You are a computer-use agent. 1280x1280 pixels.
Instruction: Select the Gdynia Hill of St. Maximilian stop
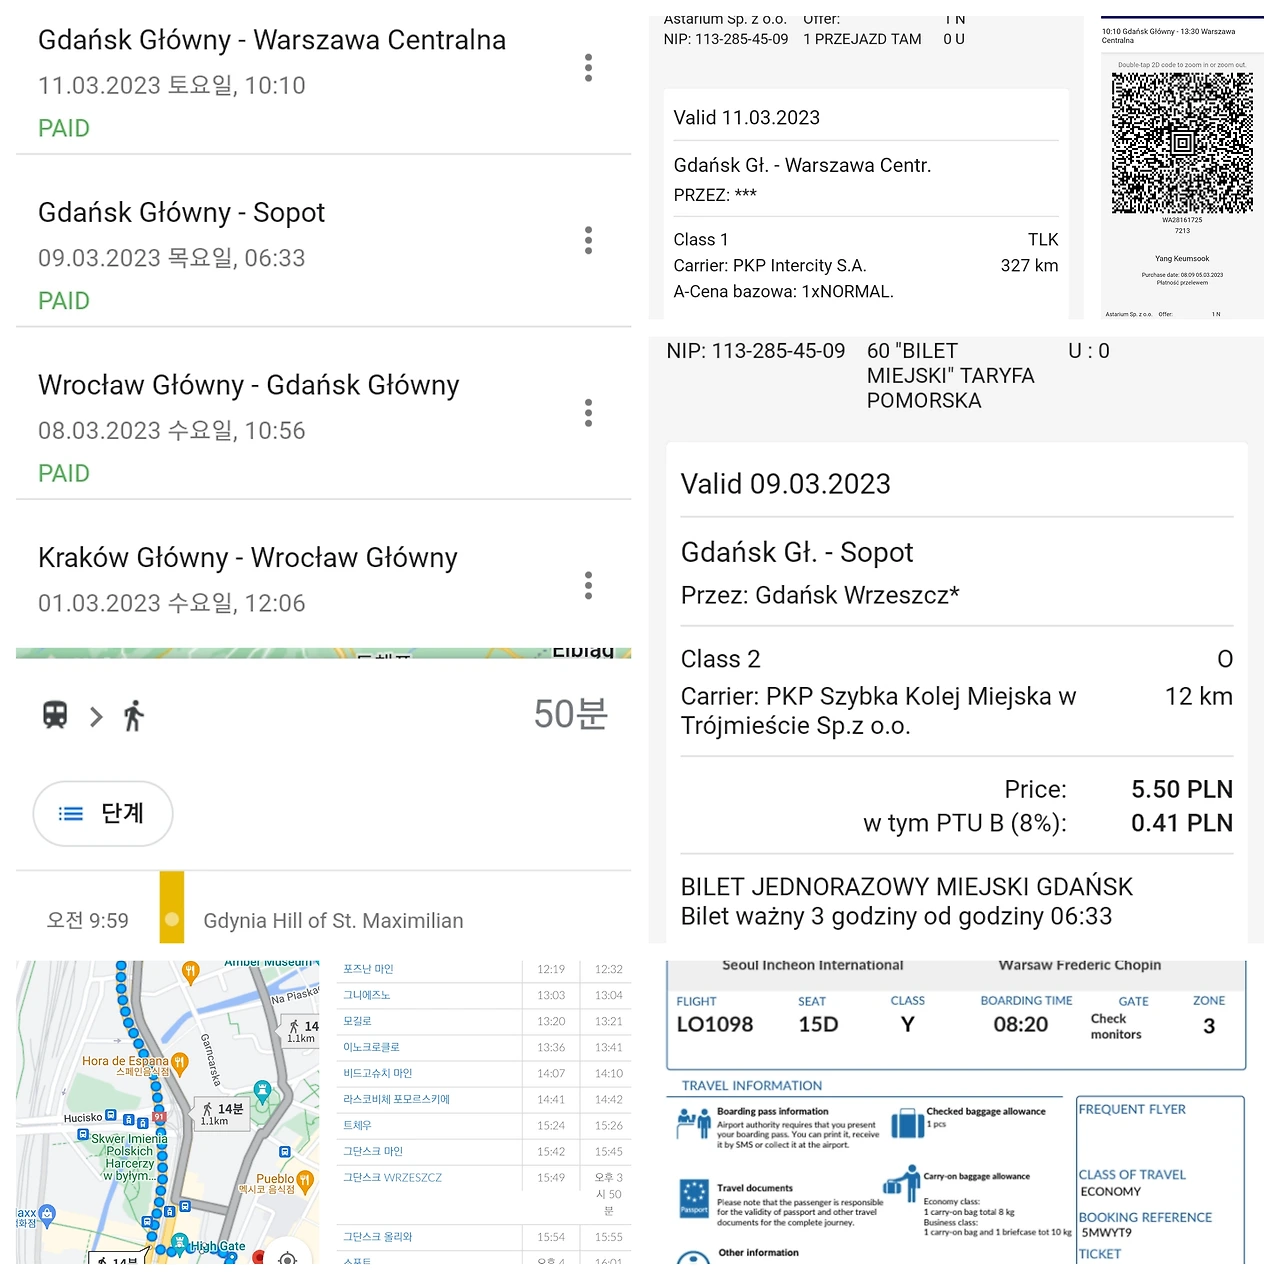click(333, 921)
